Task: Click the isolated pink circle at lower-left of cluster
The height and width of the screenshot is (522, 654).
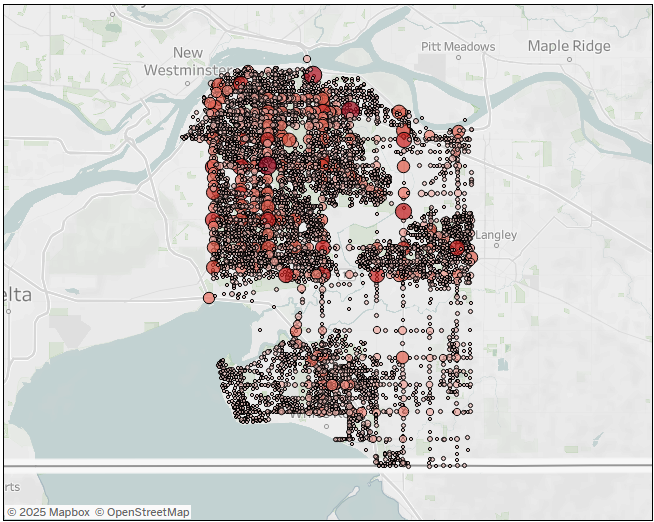Action: click(x=208, y=297)
